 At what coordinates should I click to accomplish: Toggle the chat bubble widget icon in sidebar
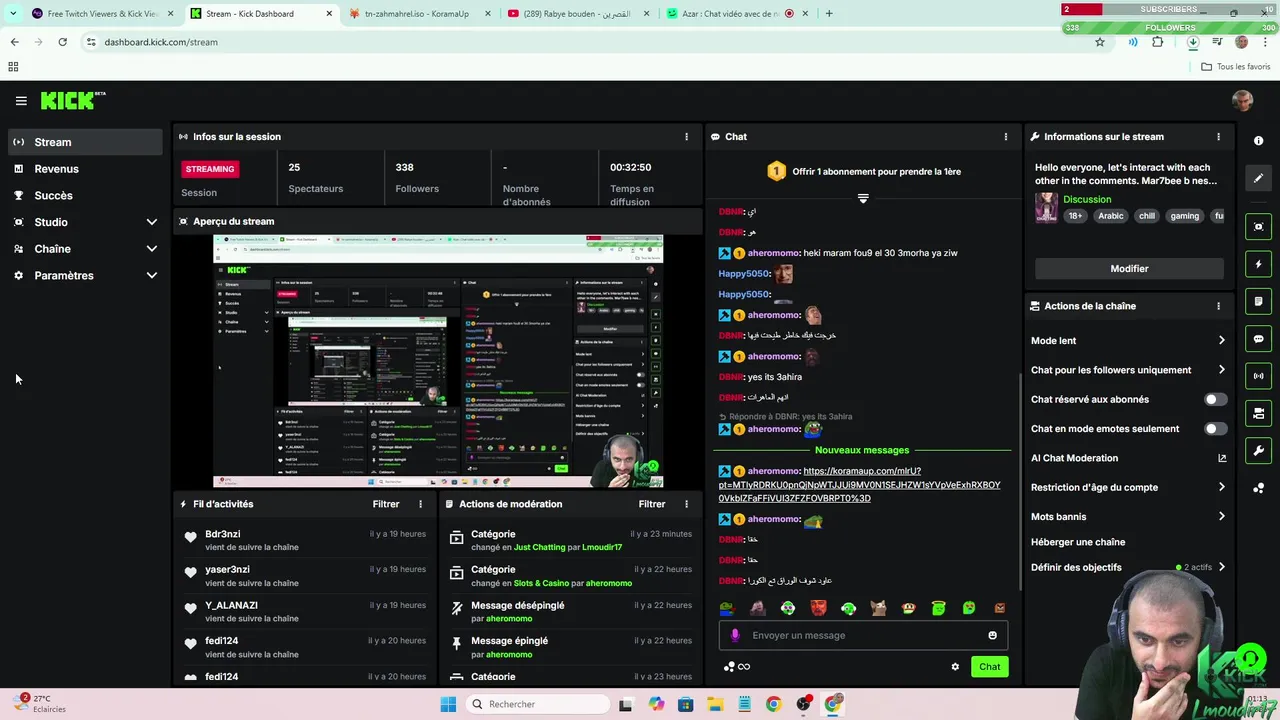tap(1258, 339)
